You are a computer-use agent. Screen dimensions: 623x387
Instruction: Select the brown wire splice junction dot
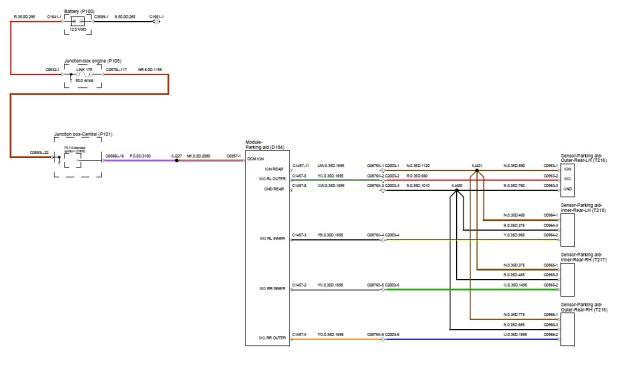coord(477,171)
